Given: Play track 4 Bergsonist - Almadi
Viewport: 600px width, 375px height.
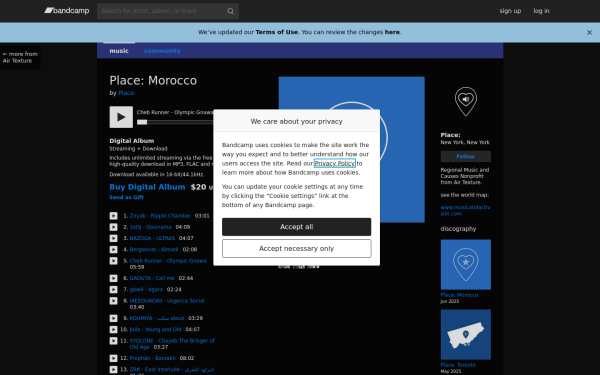Looking at the screenshot, I should (114, 249).
